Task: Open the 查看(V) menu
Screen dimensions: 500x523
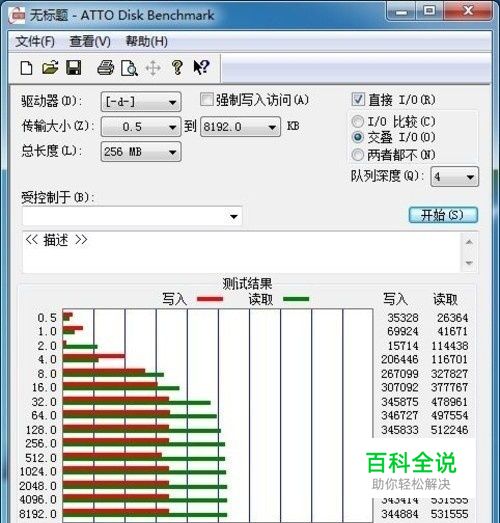Action: [x=90, y=42]
